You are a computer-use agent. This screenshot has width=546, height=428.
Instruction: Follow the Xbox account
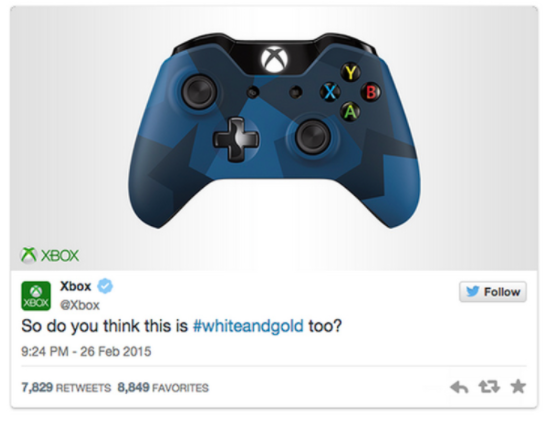click(493, 291)
